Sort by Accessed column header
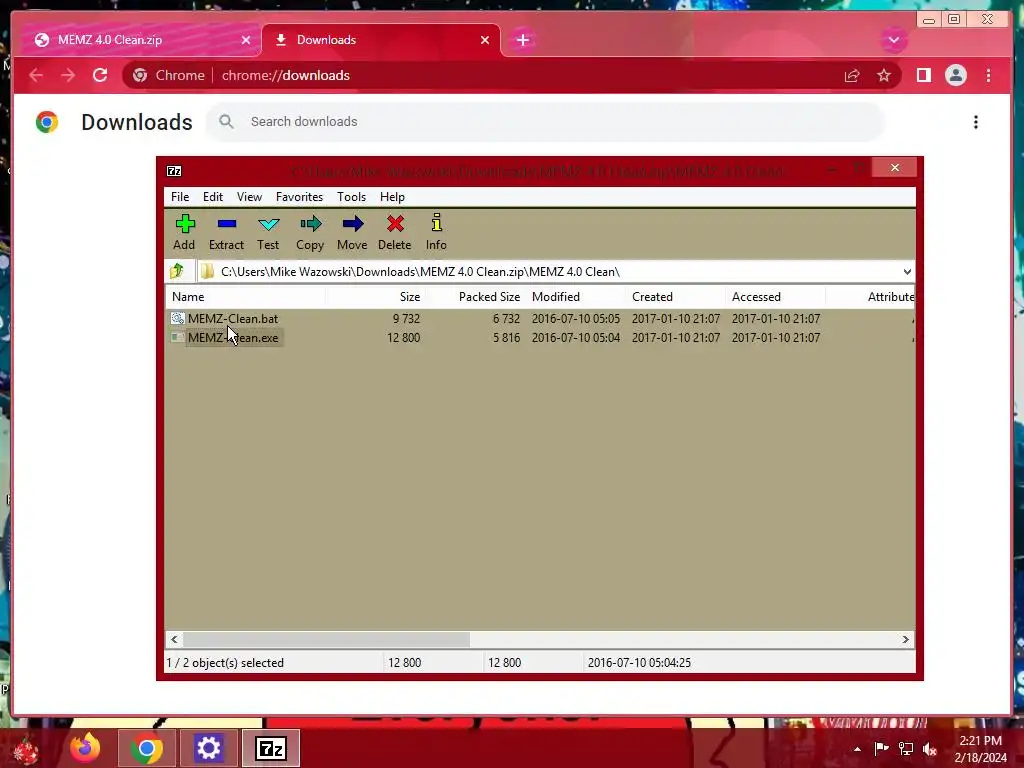Screen dimensions: 1024x768 click(x=775, y=296)
